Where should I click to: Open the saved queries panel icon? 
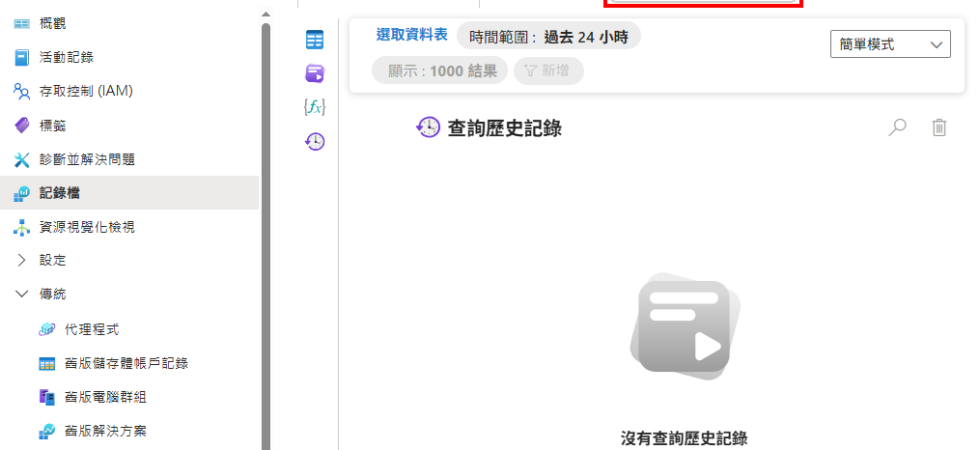[x=314, y=73]
